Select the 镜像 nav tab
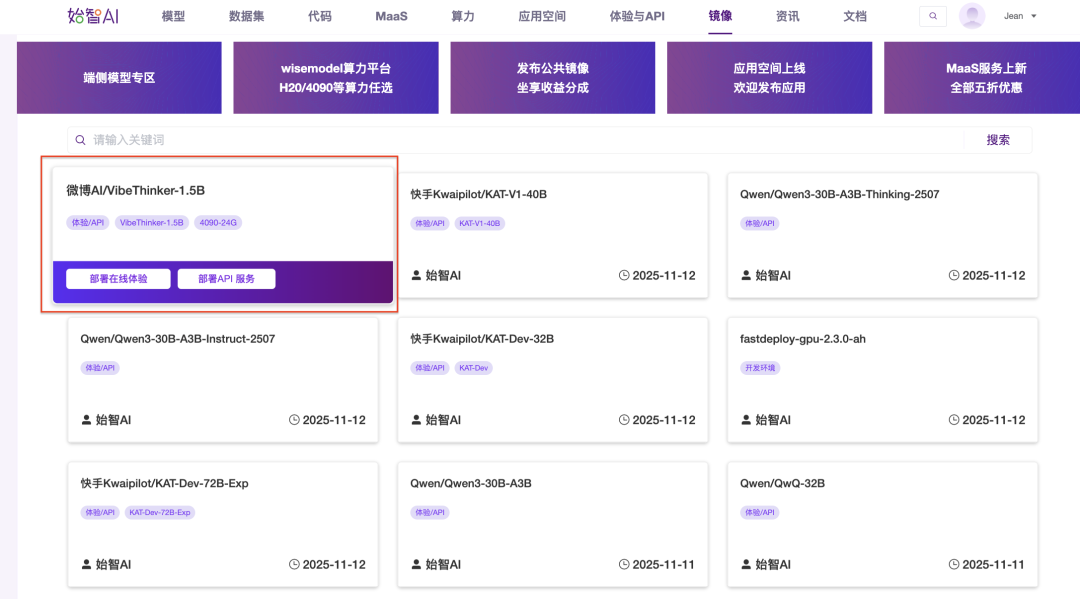Viewport: 1080px width, 599px height. tap(720, 16)
